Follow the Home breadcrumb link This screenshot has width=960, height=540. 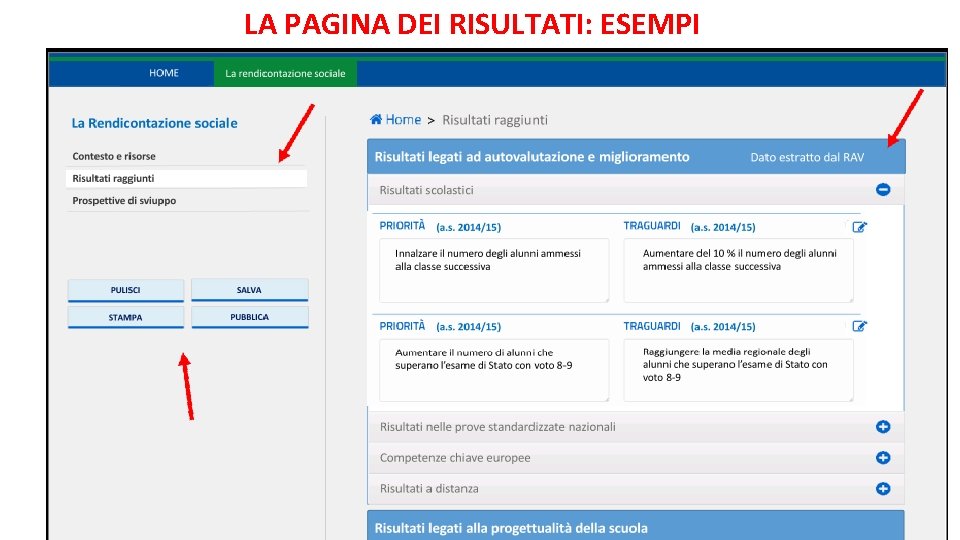[403, 119]
